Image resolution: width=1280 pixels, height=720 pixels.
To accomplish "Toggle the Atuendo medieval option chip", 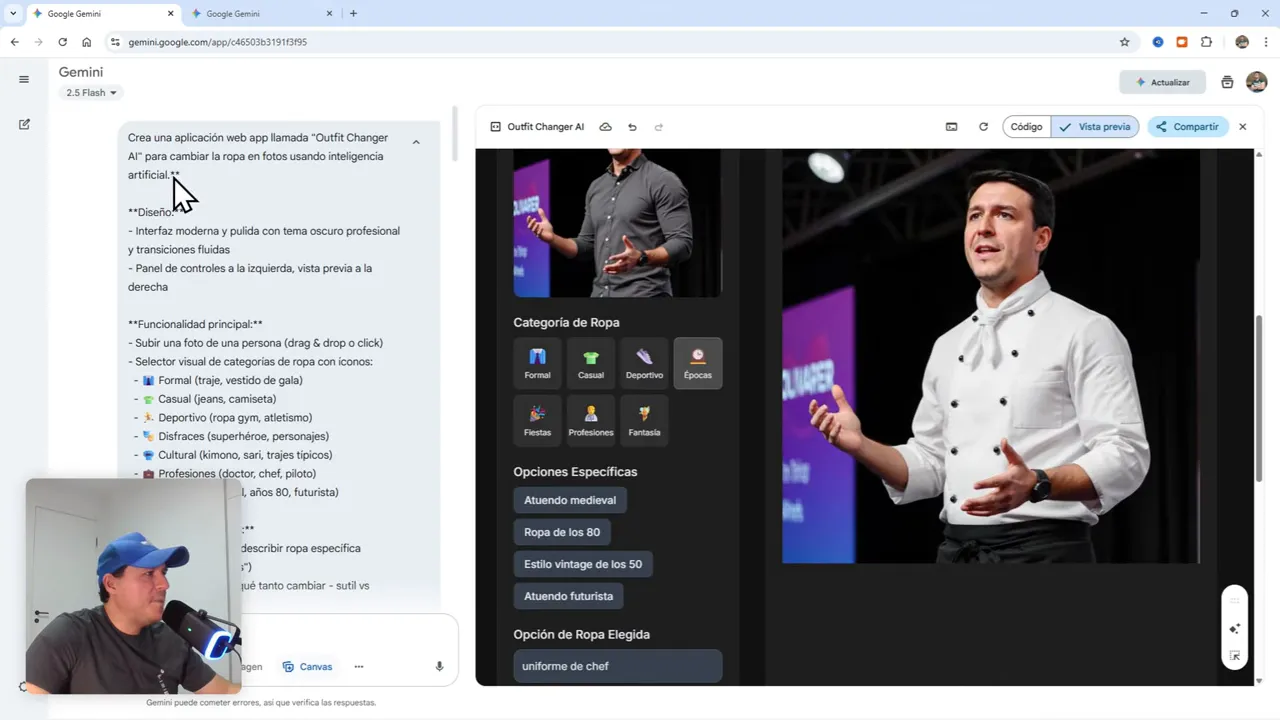I will 570,499.
